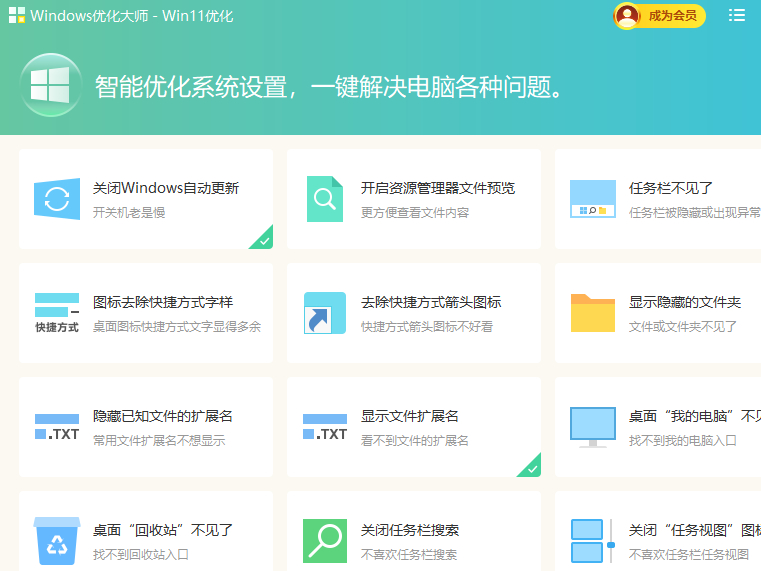Select 图标去除快捷方式字样 title

pos(163,302)
